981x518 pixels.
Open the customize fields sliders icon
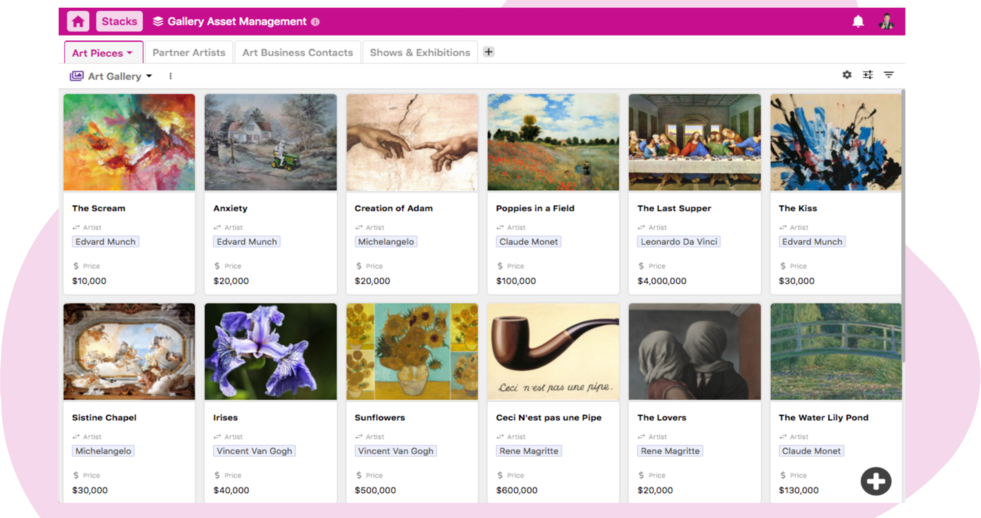(868, 75)
